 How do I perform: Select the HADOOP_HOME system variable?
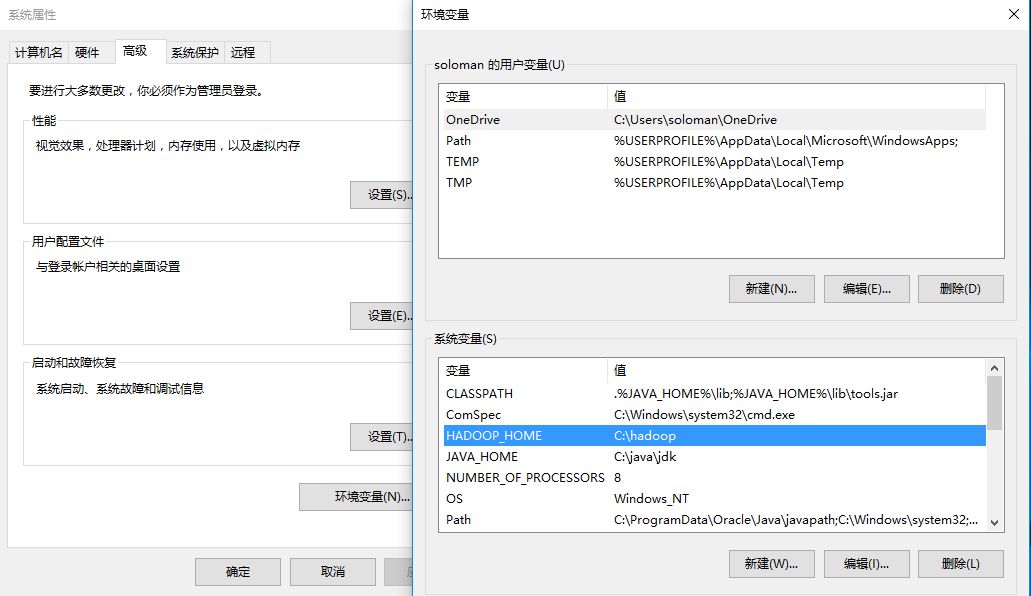[715, 435]
